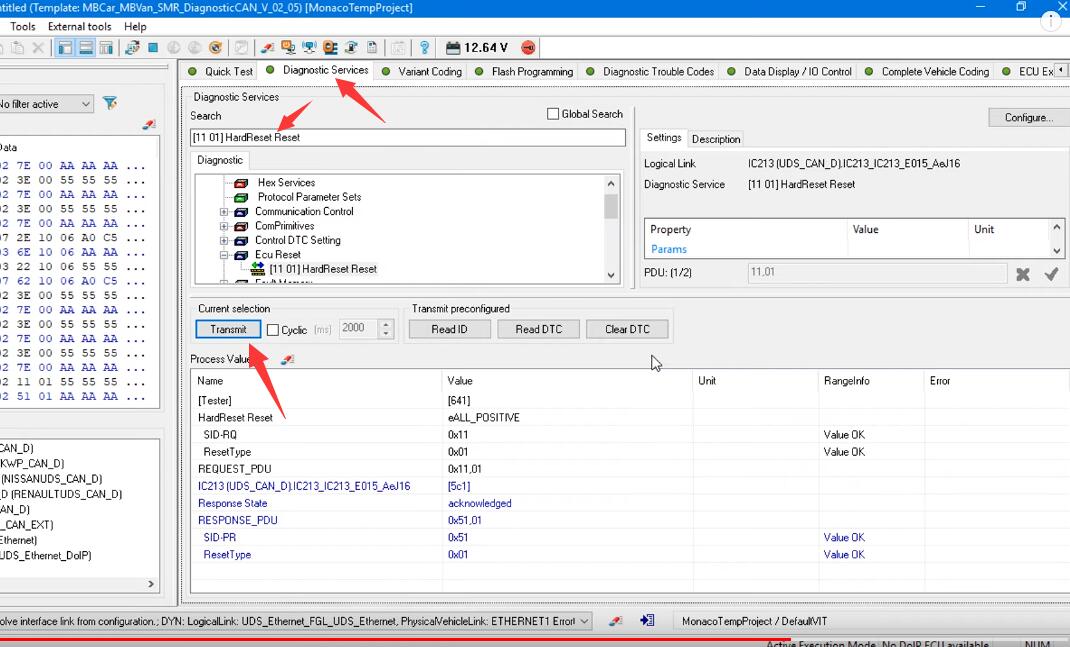Toggle the Cyclic checkbox
1070x647 pixels.
pyautogui.click(x=273, y=330)
